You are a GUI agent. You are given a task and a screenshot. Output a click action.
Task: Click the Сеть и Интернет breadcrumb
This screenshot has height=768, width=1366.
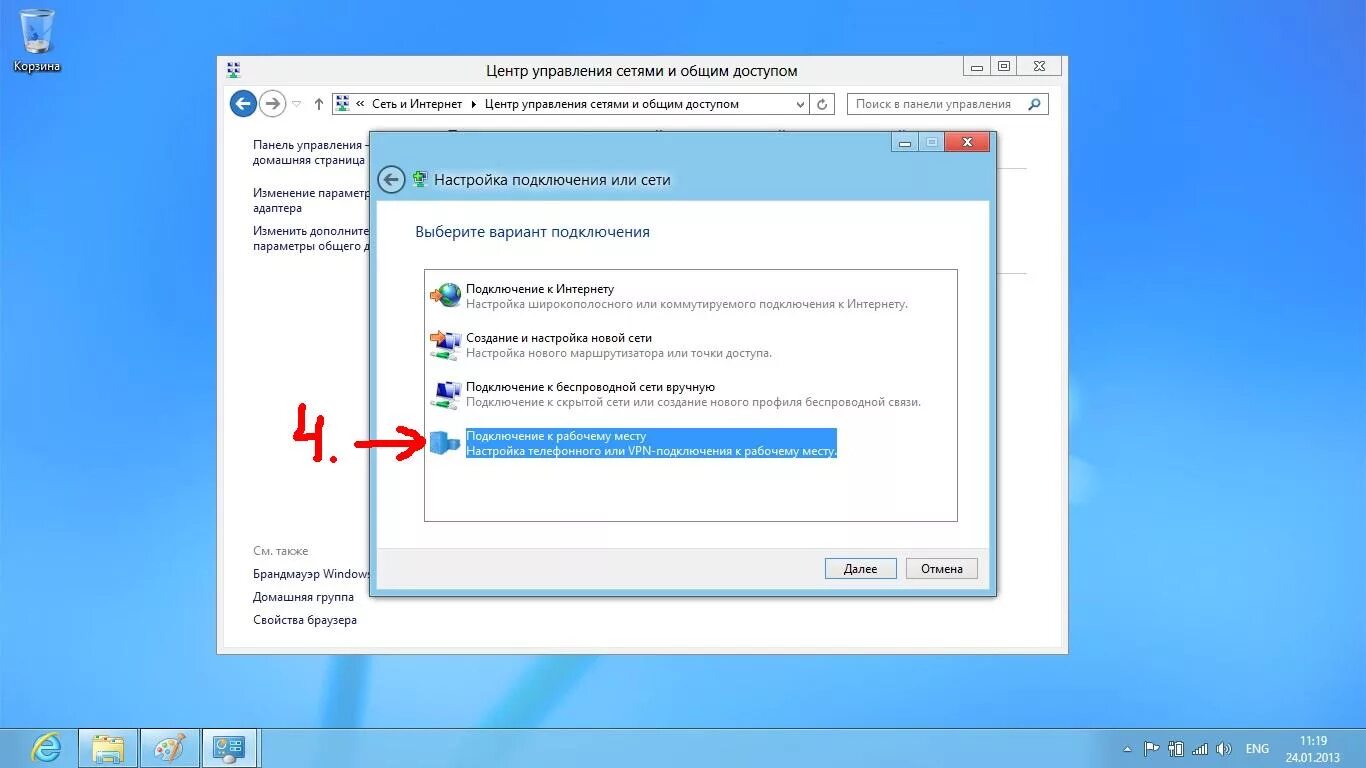[417, 104]
